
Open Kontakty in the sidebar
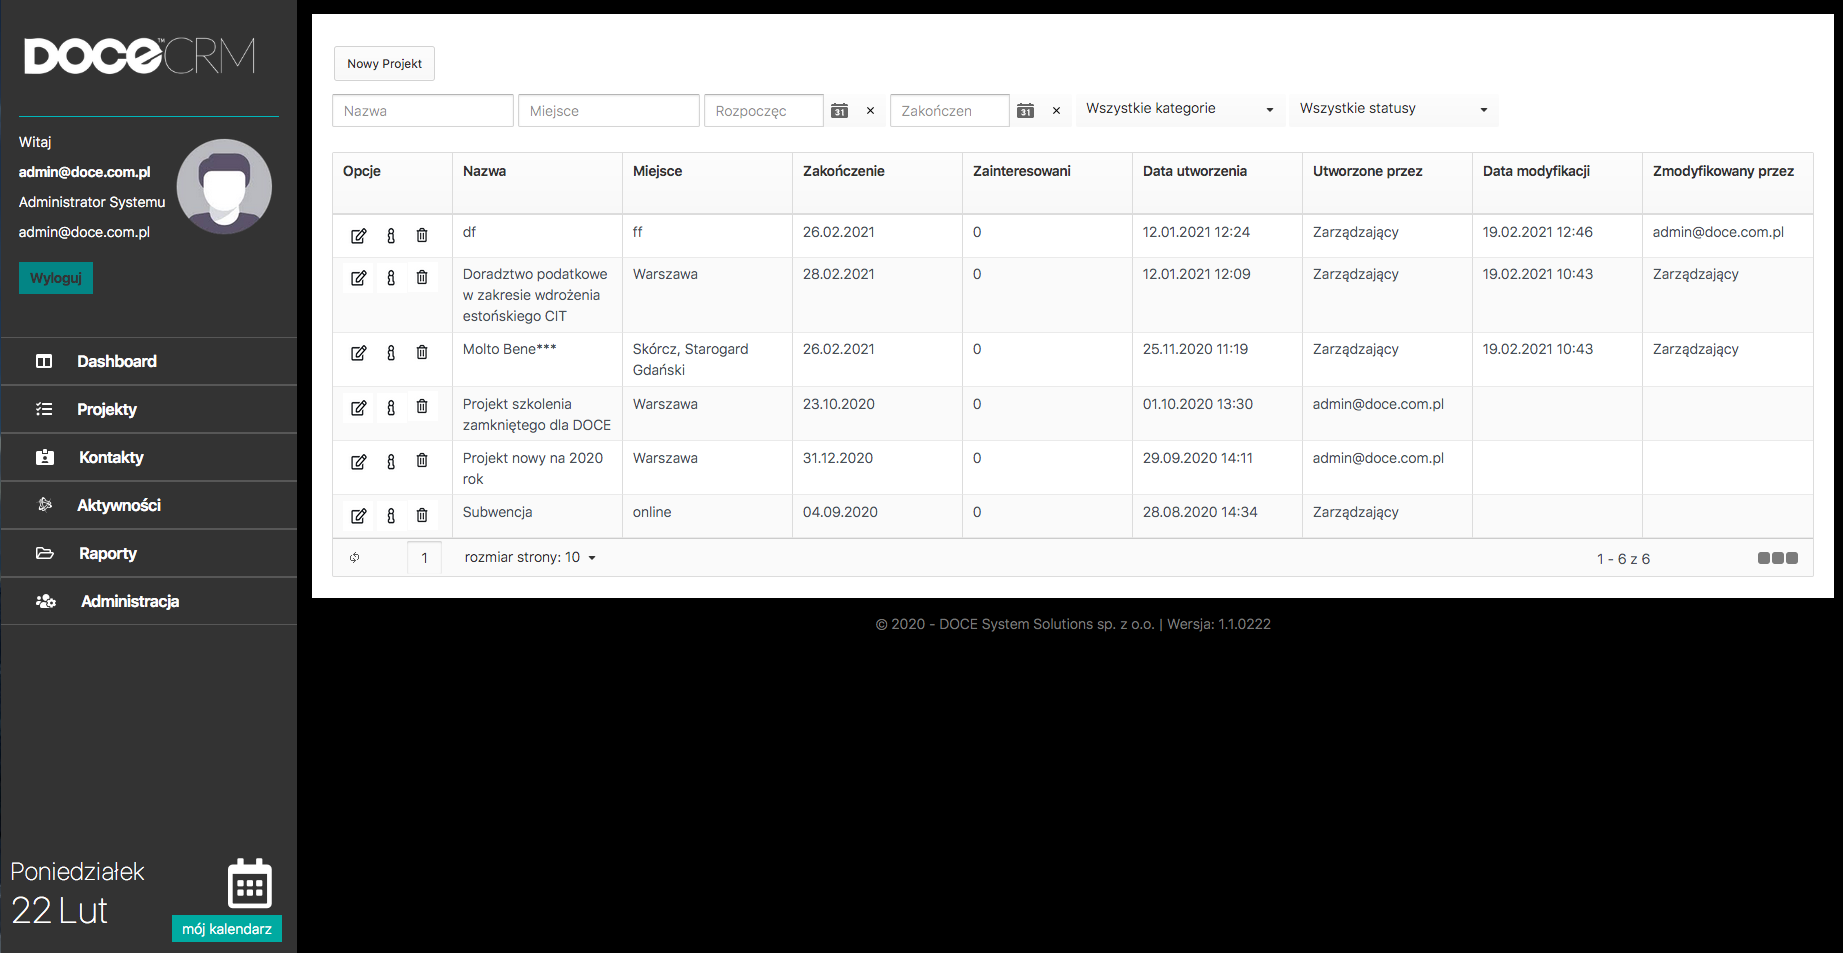tap(111, 457)
